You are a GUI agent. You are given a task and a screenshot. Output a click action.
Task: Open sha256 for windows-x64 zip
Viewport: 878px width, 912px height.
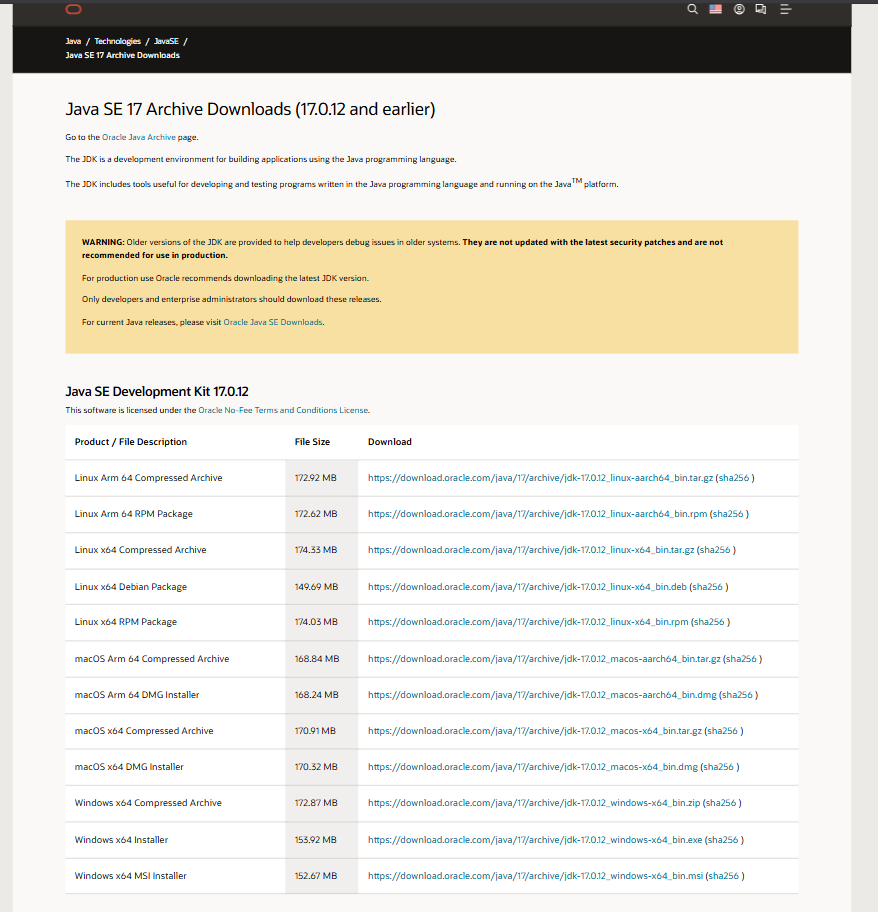[x=721, y=803]
